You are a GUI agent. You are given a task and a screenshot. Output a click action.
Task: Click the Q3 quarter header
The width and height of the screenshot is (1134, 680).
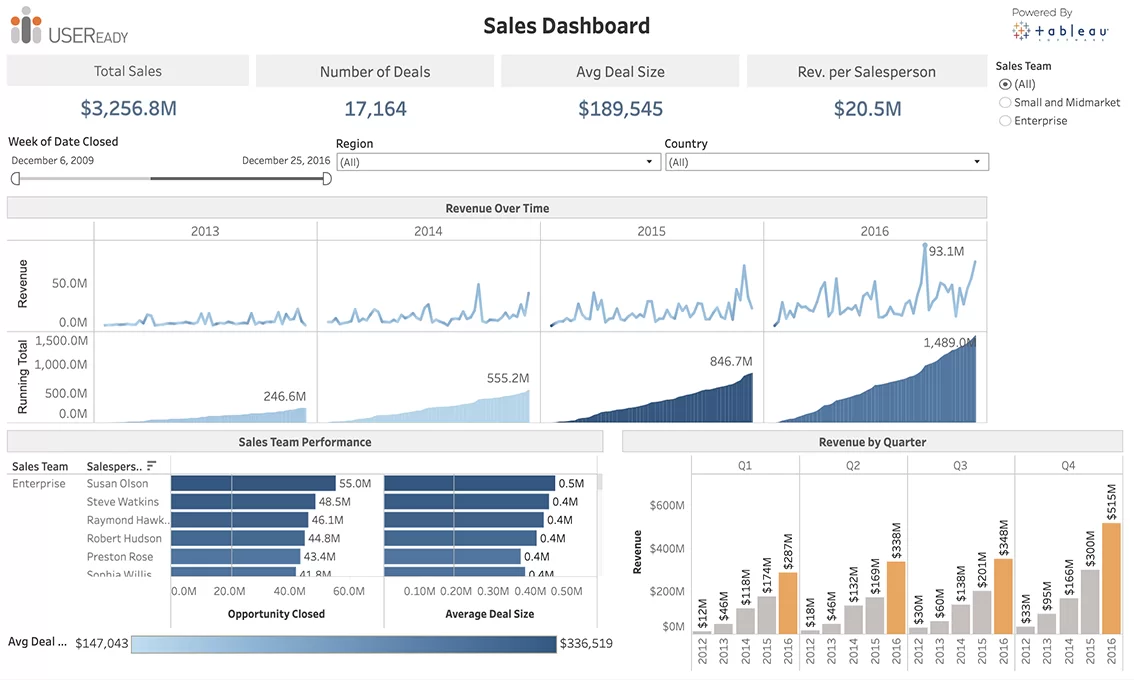960,465
